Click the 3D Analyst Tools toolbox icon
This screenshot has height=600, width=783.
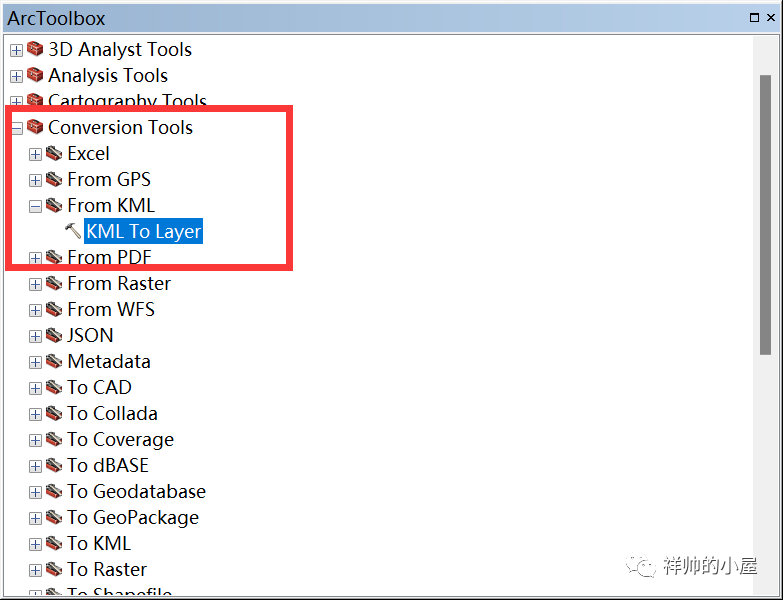pyautogui.click(x=35, y=49)
